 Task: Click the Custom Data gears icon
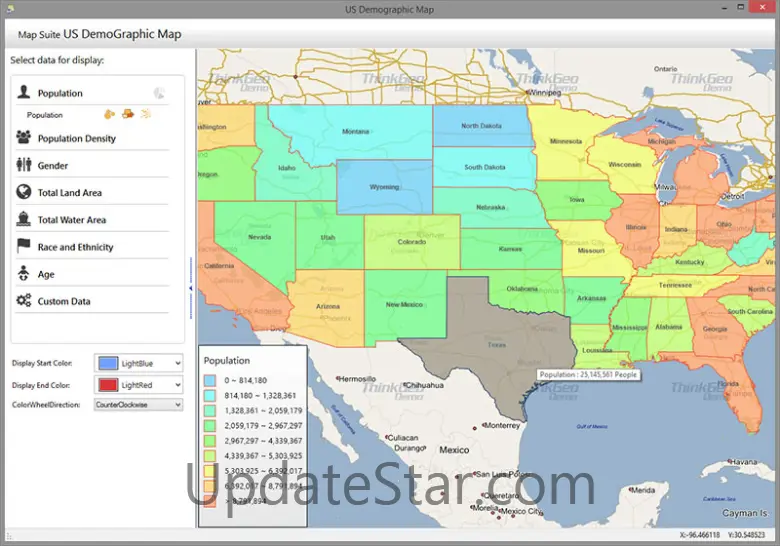pos(23,300)
